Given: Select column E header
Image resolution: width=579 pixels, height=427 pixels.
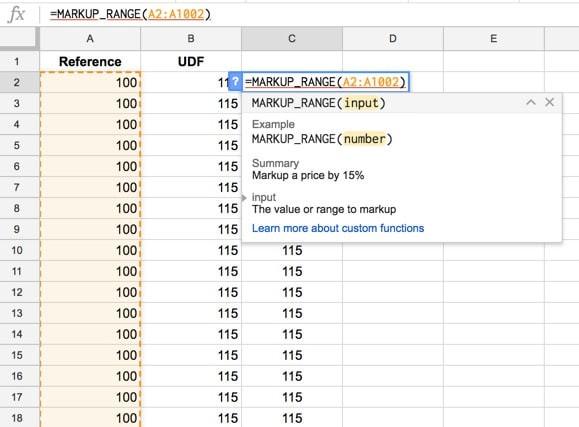Looking at the screenshot, I should pyautogui.click(x=494, y=39).
